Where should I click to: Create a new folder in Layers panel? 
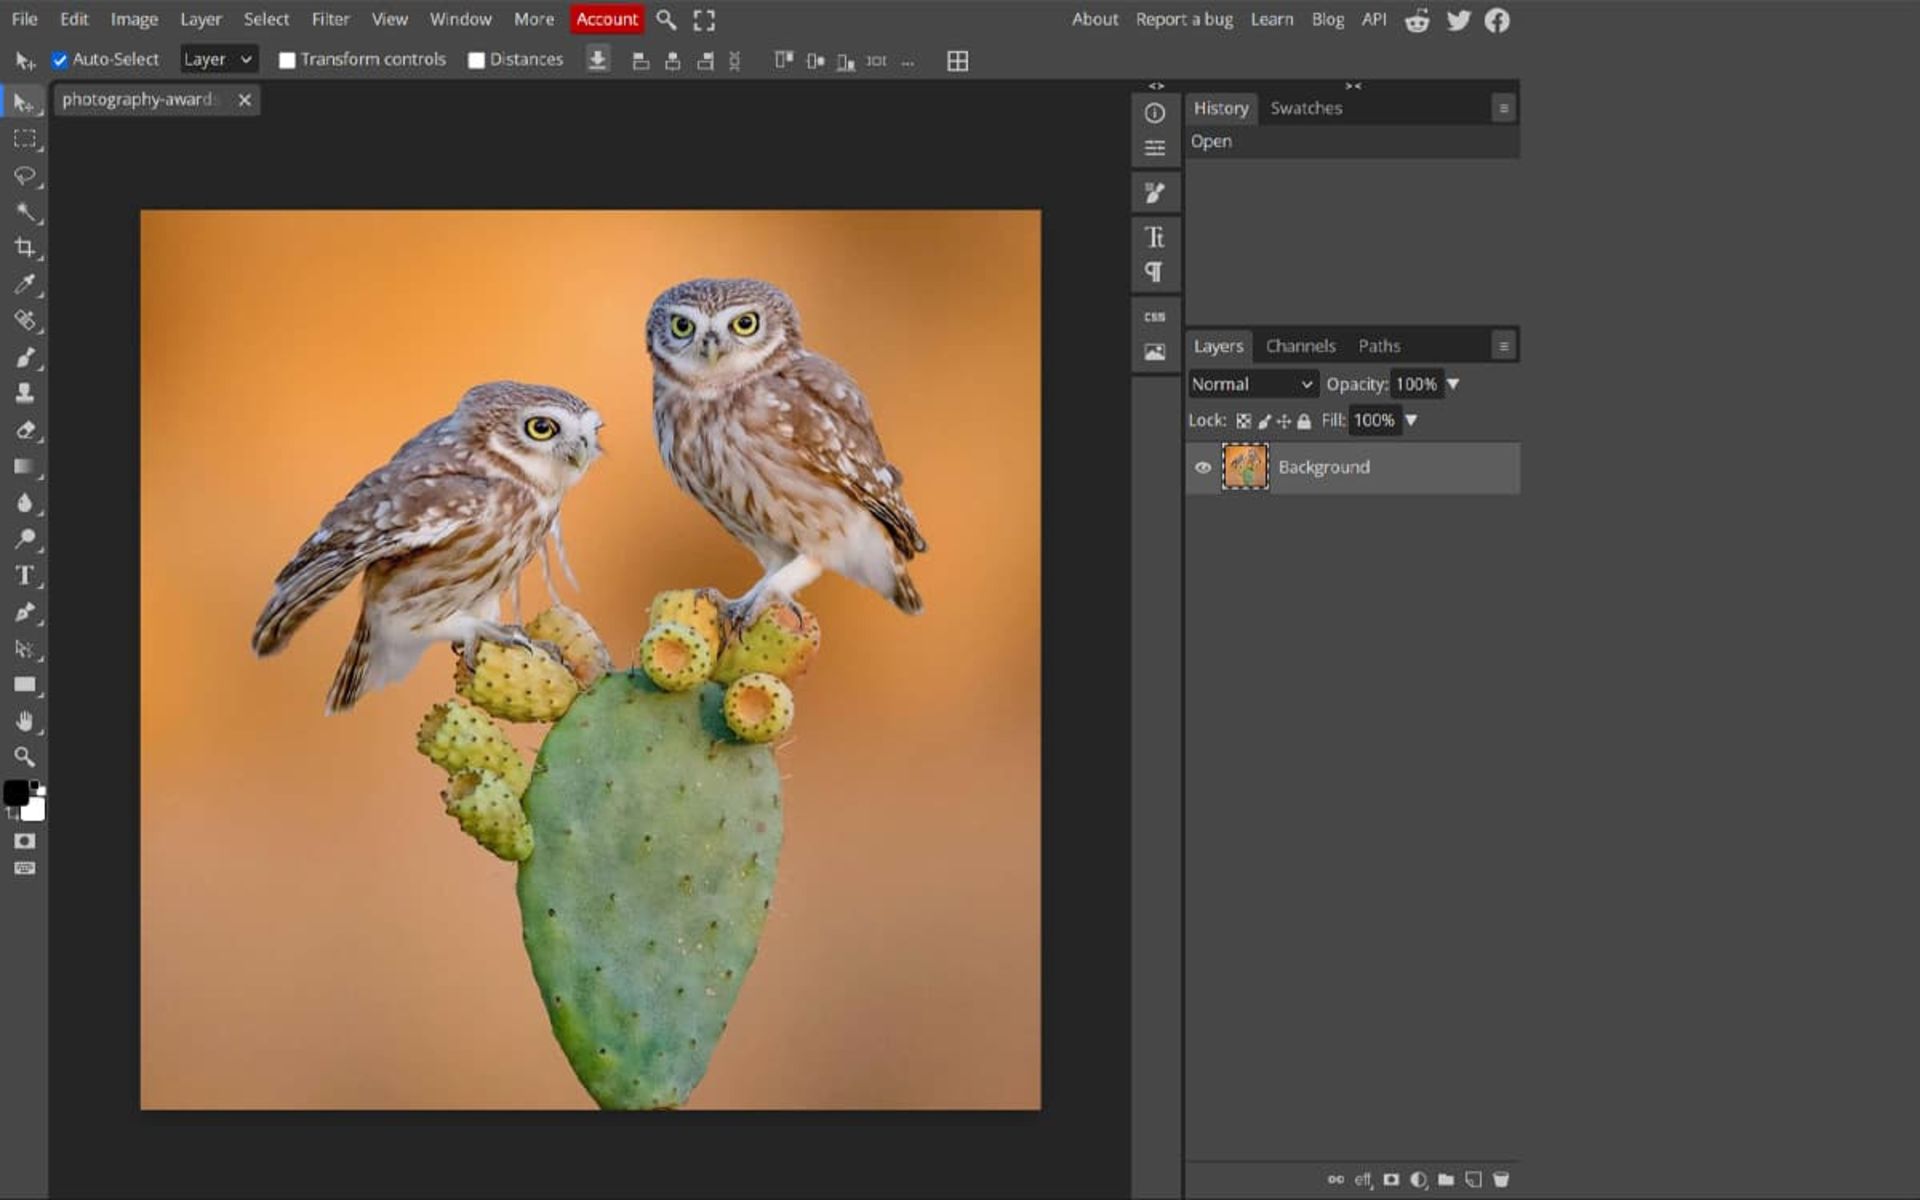(1445, 1179)
